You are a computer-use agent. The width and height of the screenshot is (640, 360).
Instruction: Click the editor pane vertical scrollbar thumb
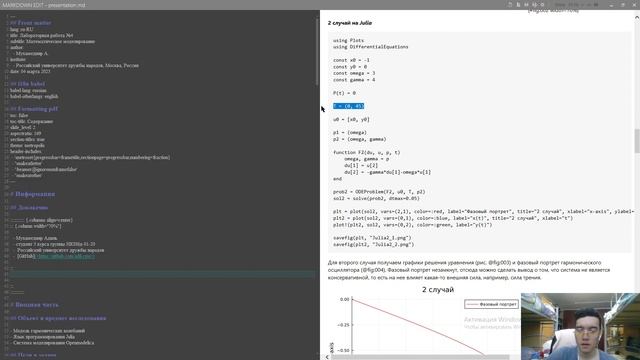[x=317, y=51]
